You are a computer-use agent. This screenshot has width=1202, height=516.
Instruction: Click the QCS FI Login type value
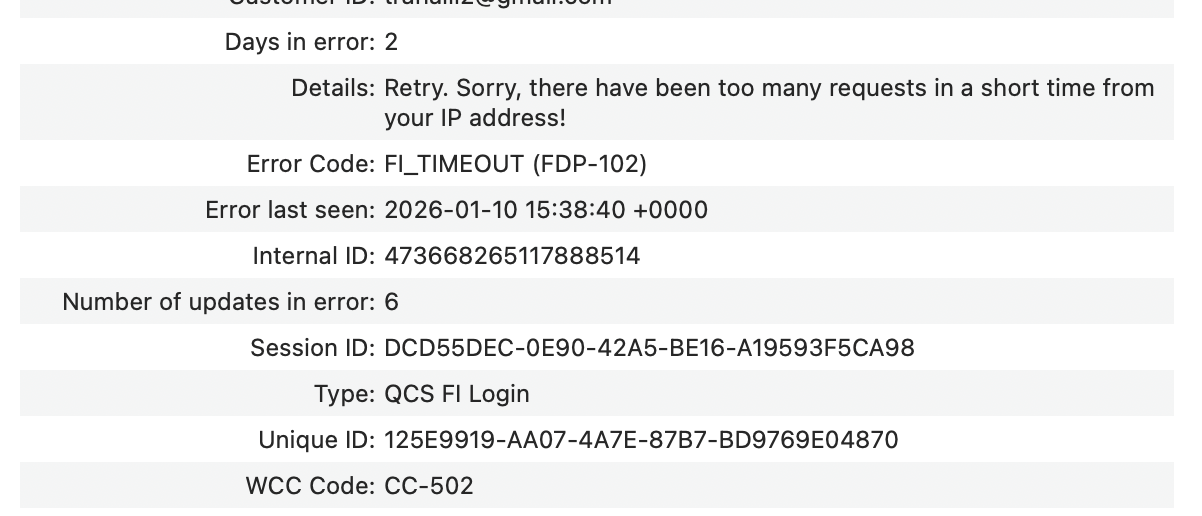[457, 394]
